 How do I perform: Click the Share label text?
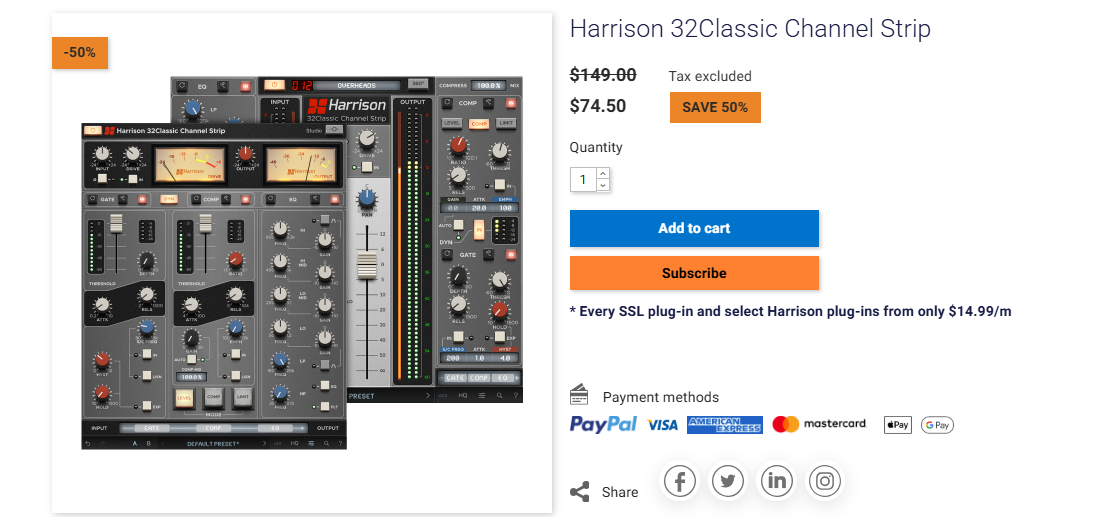620,492
